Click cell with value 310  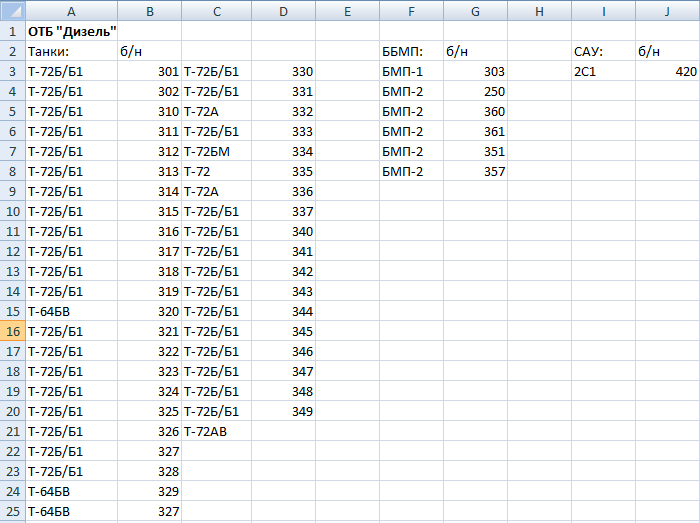(150, 111)
